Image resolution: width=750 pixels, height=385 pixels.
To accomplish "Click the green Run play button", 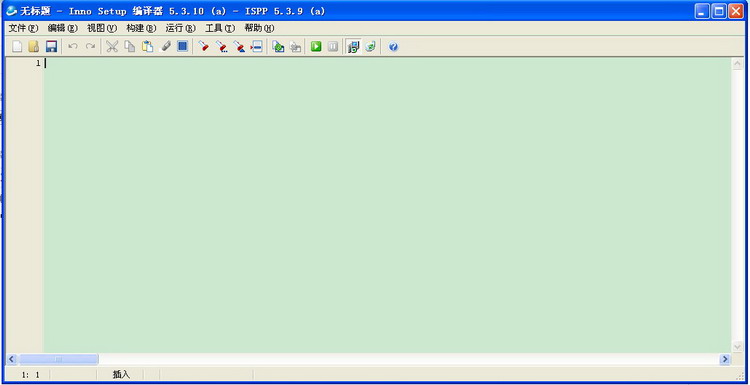I will [x=316, y=46].
